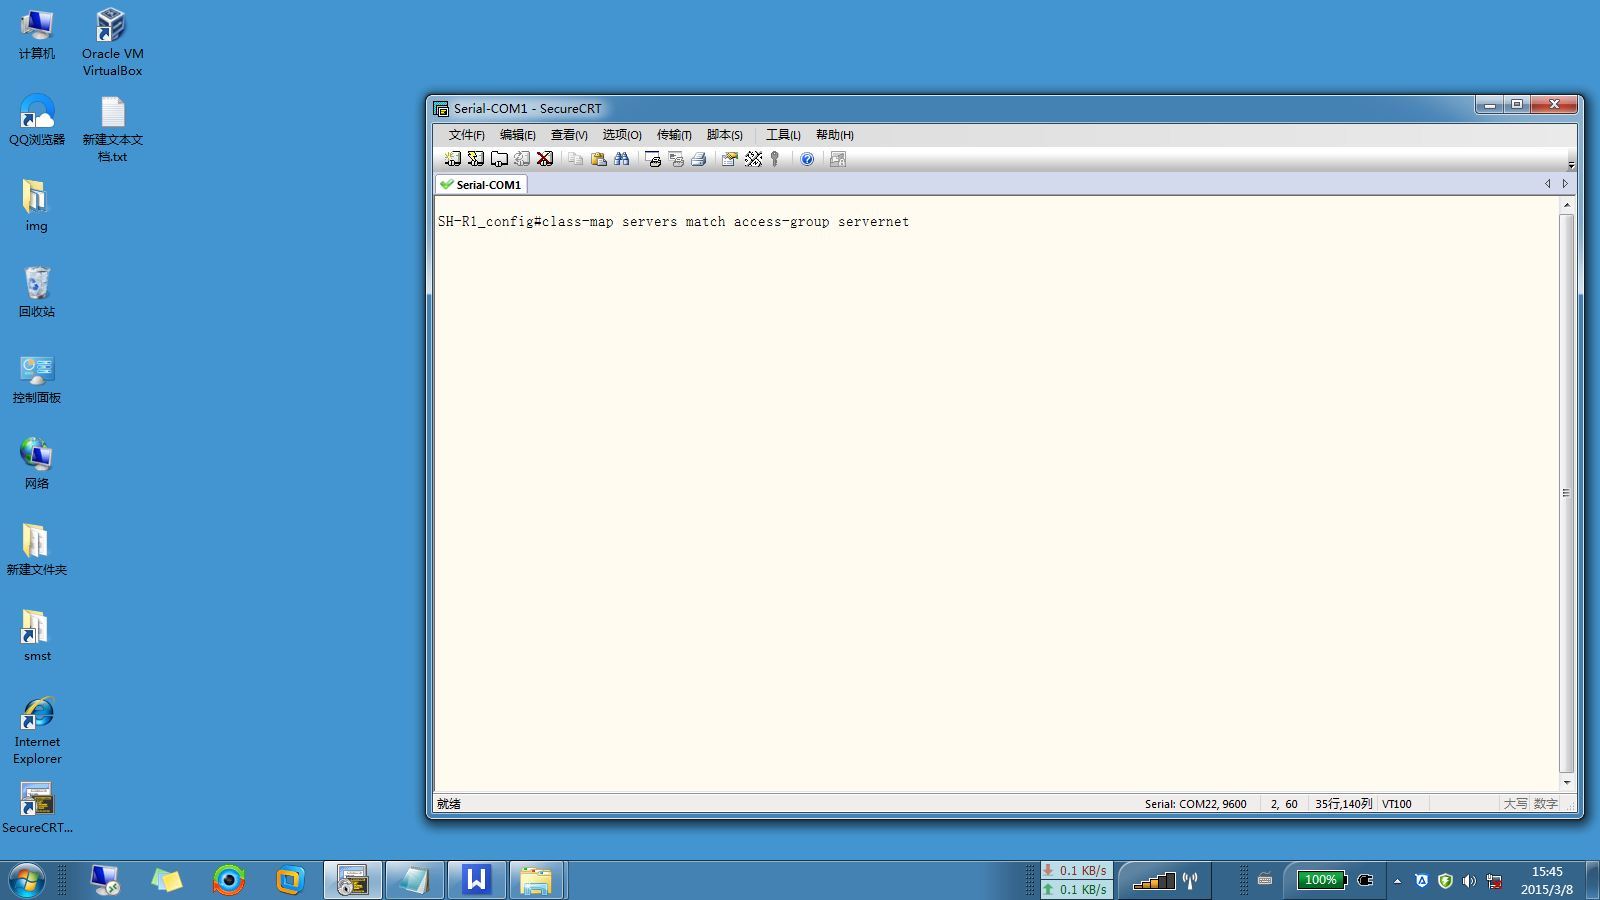Viewport: 1600px width, 900px height.
Task: Click the Connect toolbar icon
Action: point(452,159)
